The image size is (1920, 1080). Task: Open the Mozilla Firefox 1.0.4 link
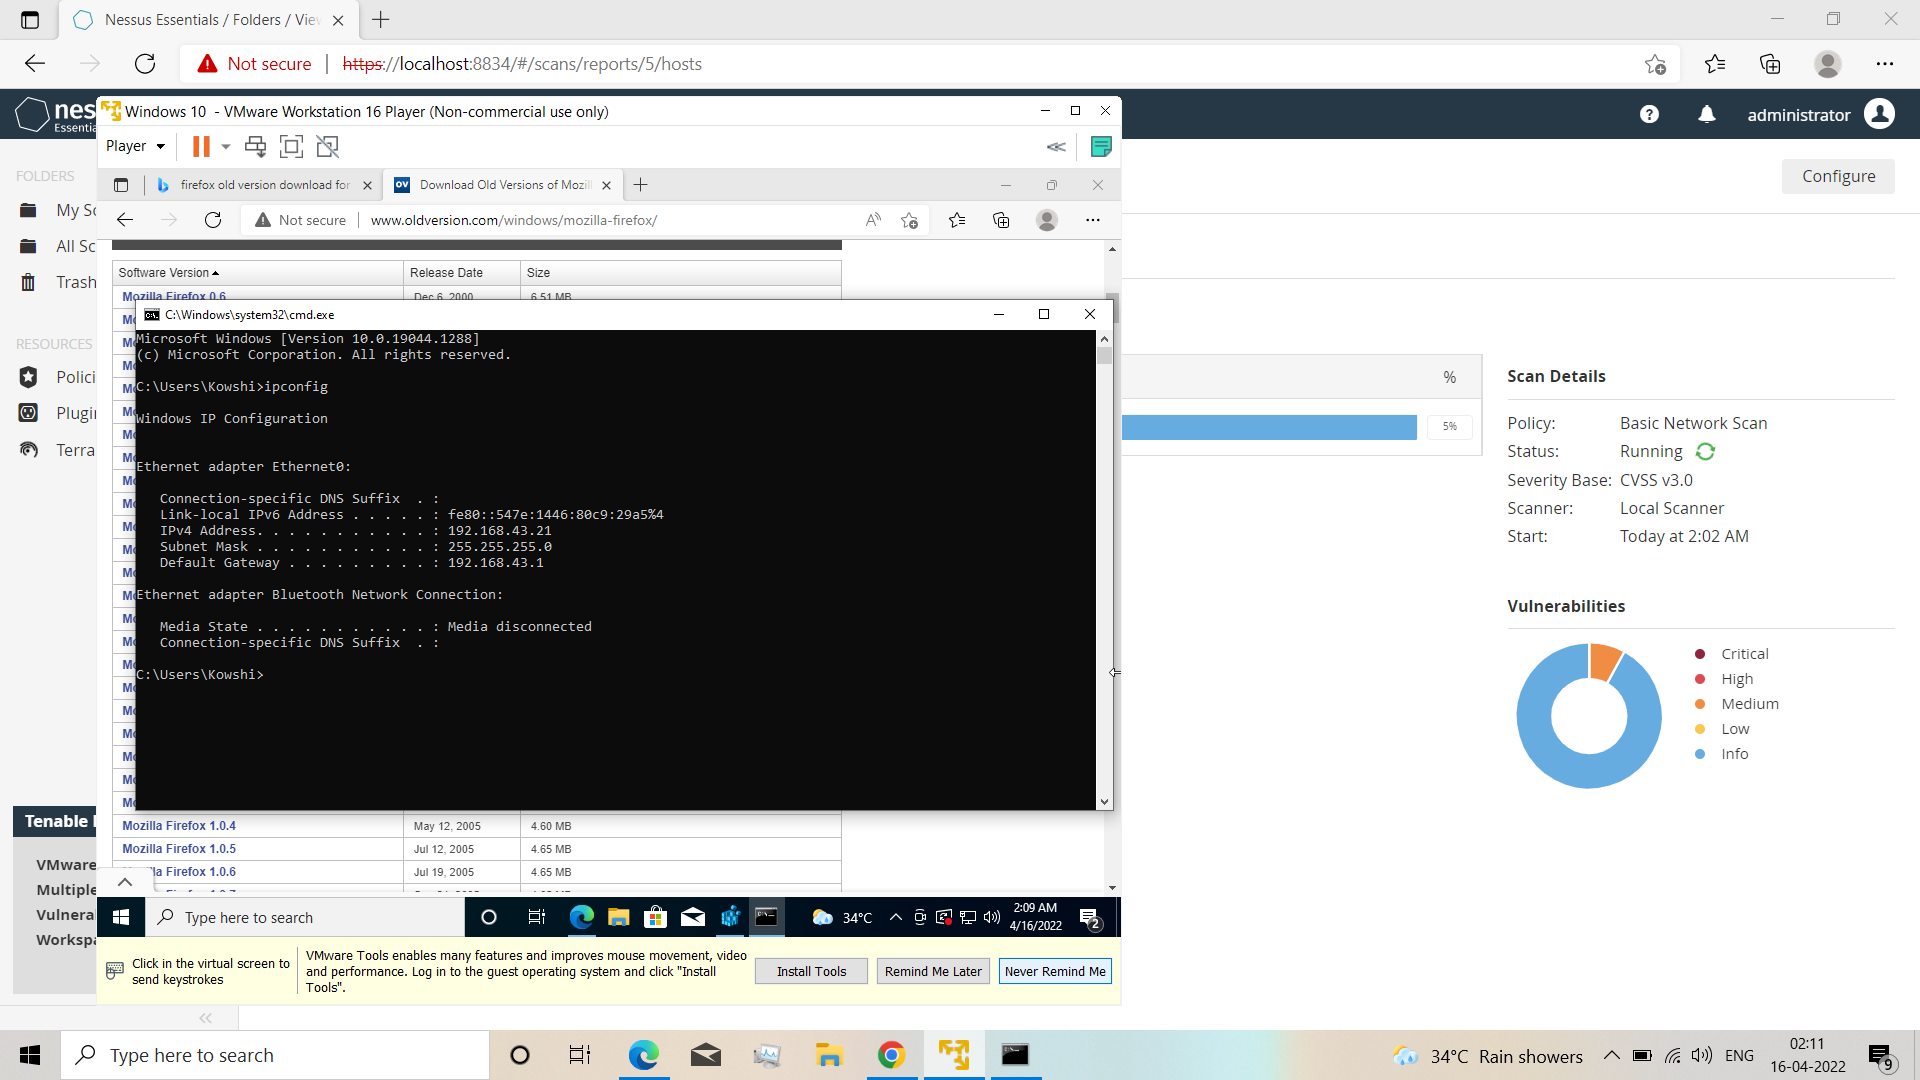pos(179,826)
